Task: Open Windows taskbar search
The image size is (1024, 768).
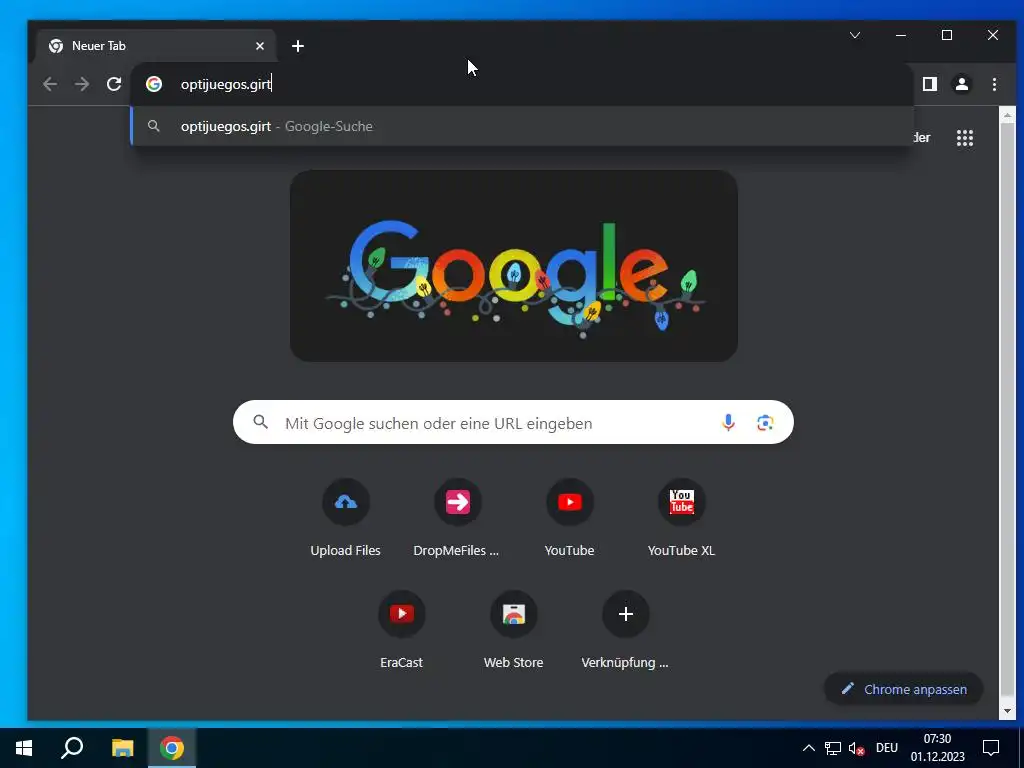Action: (x=72, y=748)
